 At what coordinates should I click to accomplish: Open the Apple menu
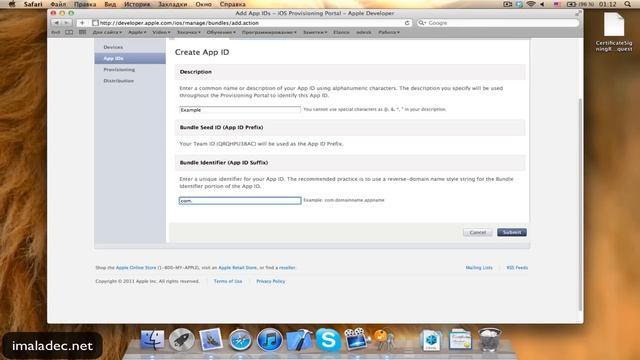pos(12,4)
